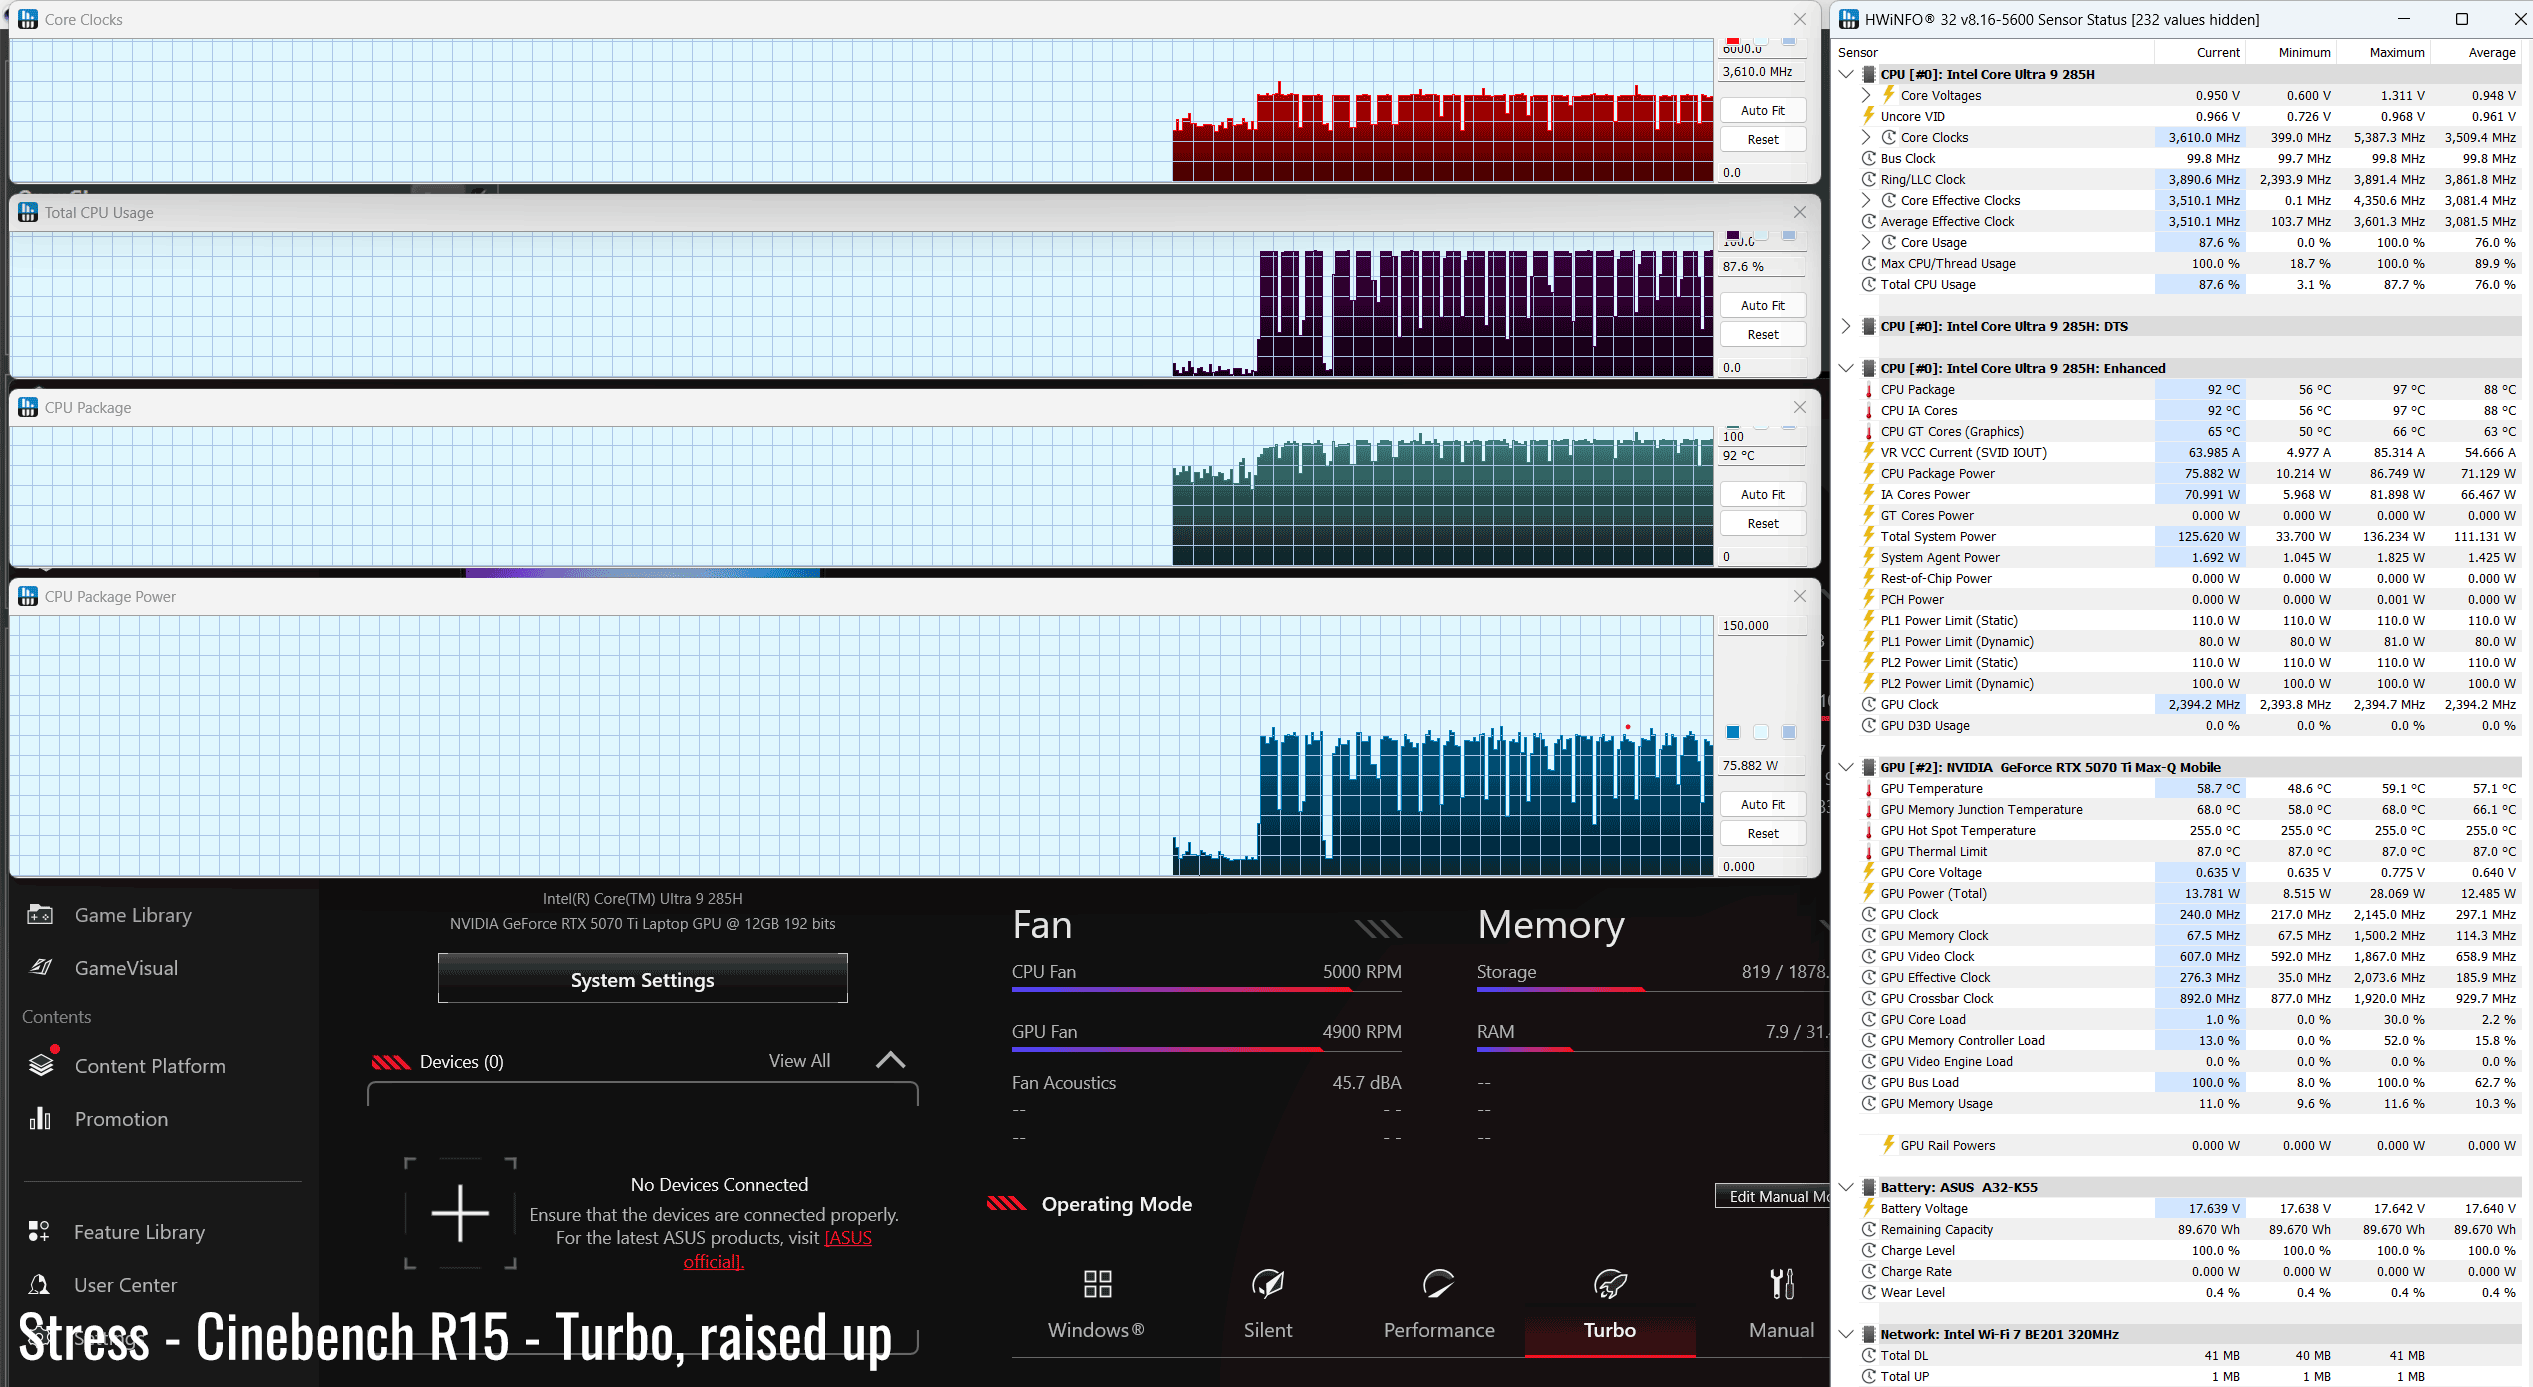Expand the Core Usage subtree
Image resolution: width=2533 pixels, height=1387 pixels.
click(x=1866, y=242)
